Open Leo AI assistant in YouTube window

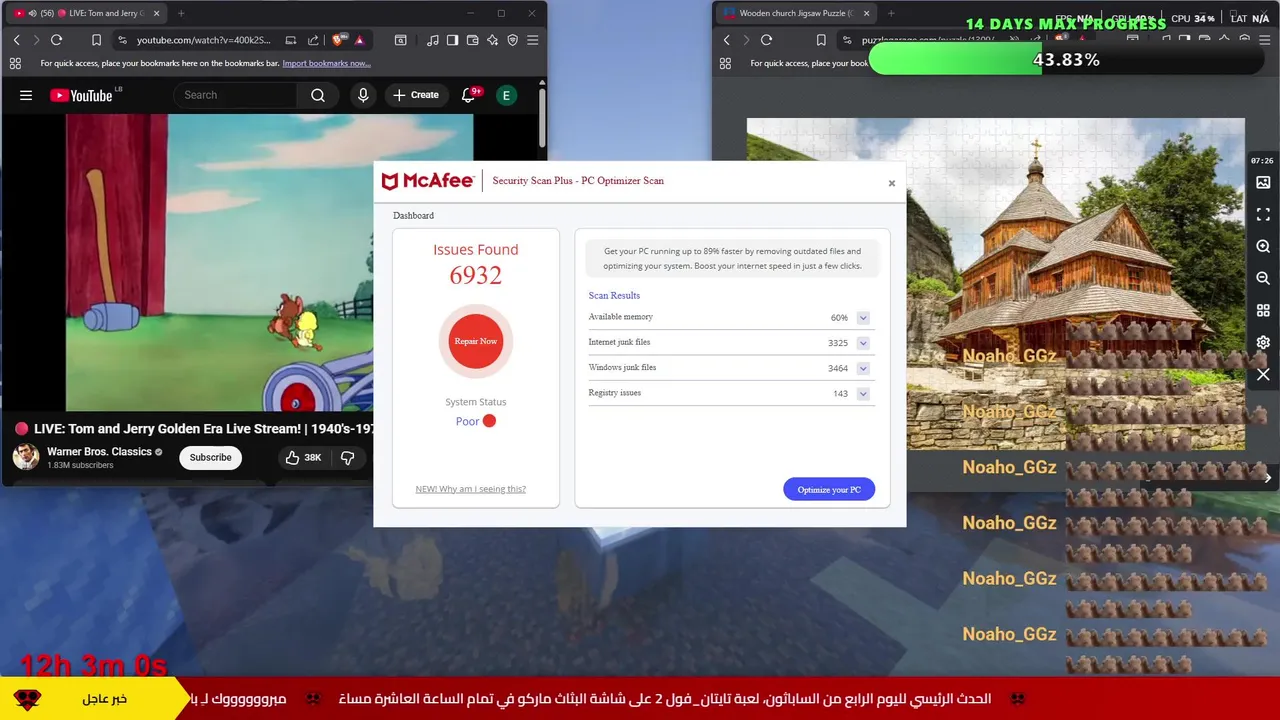click(x=492, y=40)
